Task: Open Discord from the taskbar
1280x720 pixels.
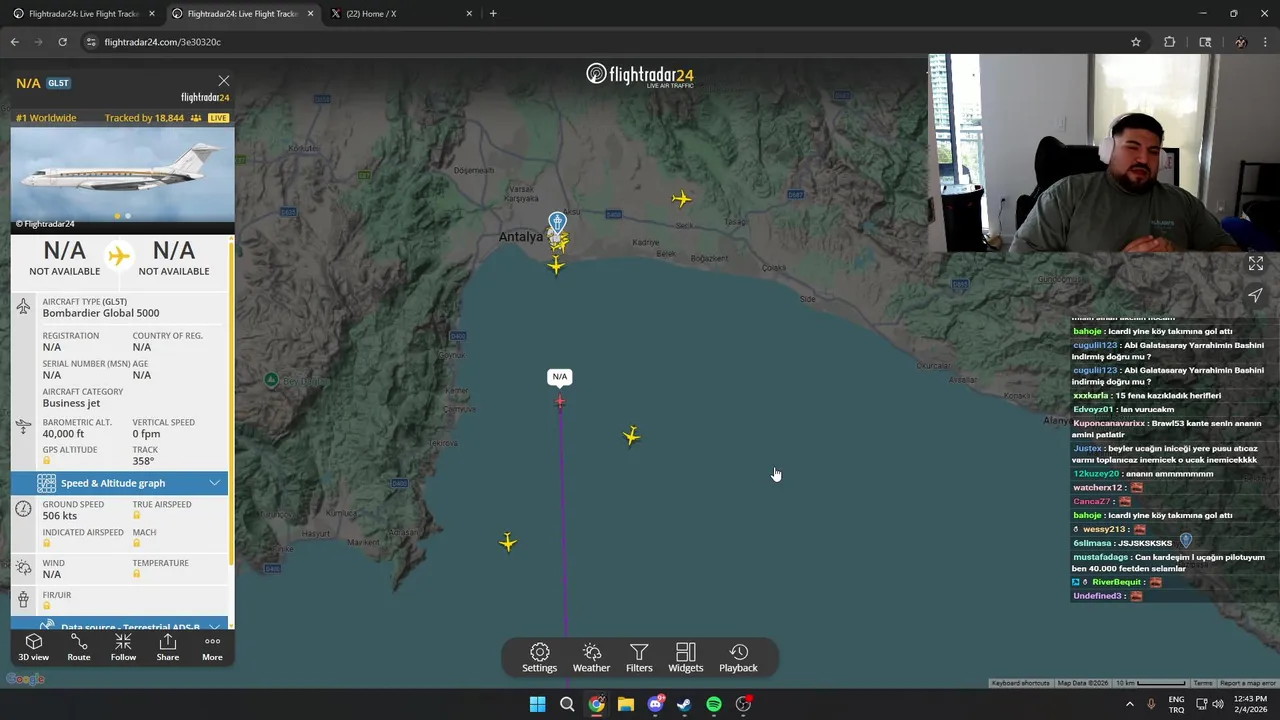Action: (655, 704)
